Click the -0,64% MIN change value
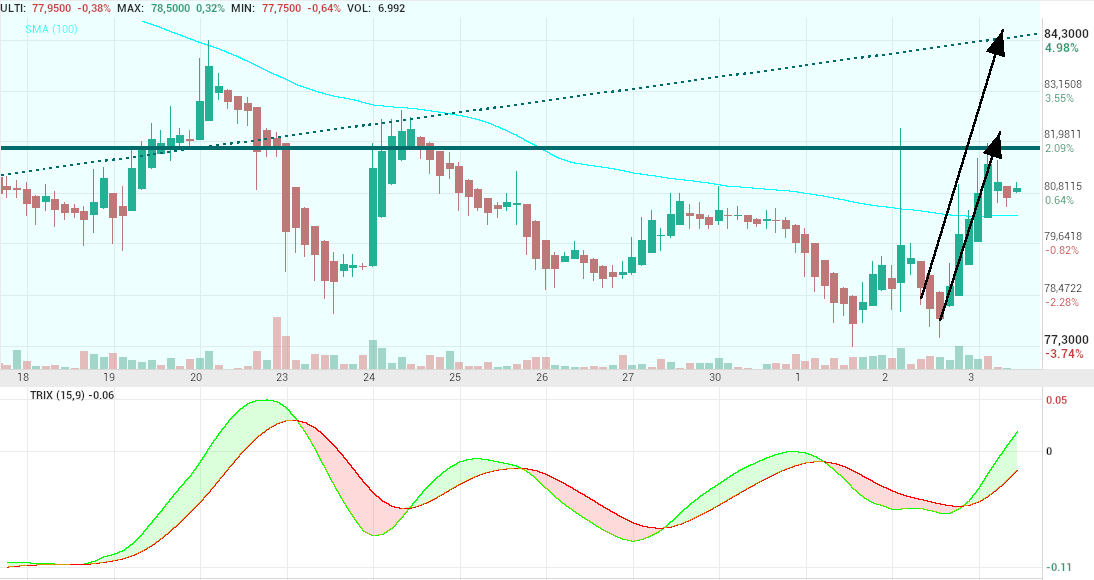The width and height of the screenshot is (1094, 580). click(323, 8)
